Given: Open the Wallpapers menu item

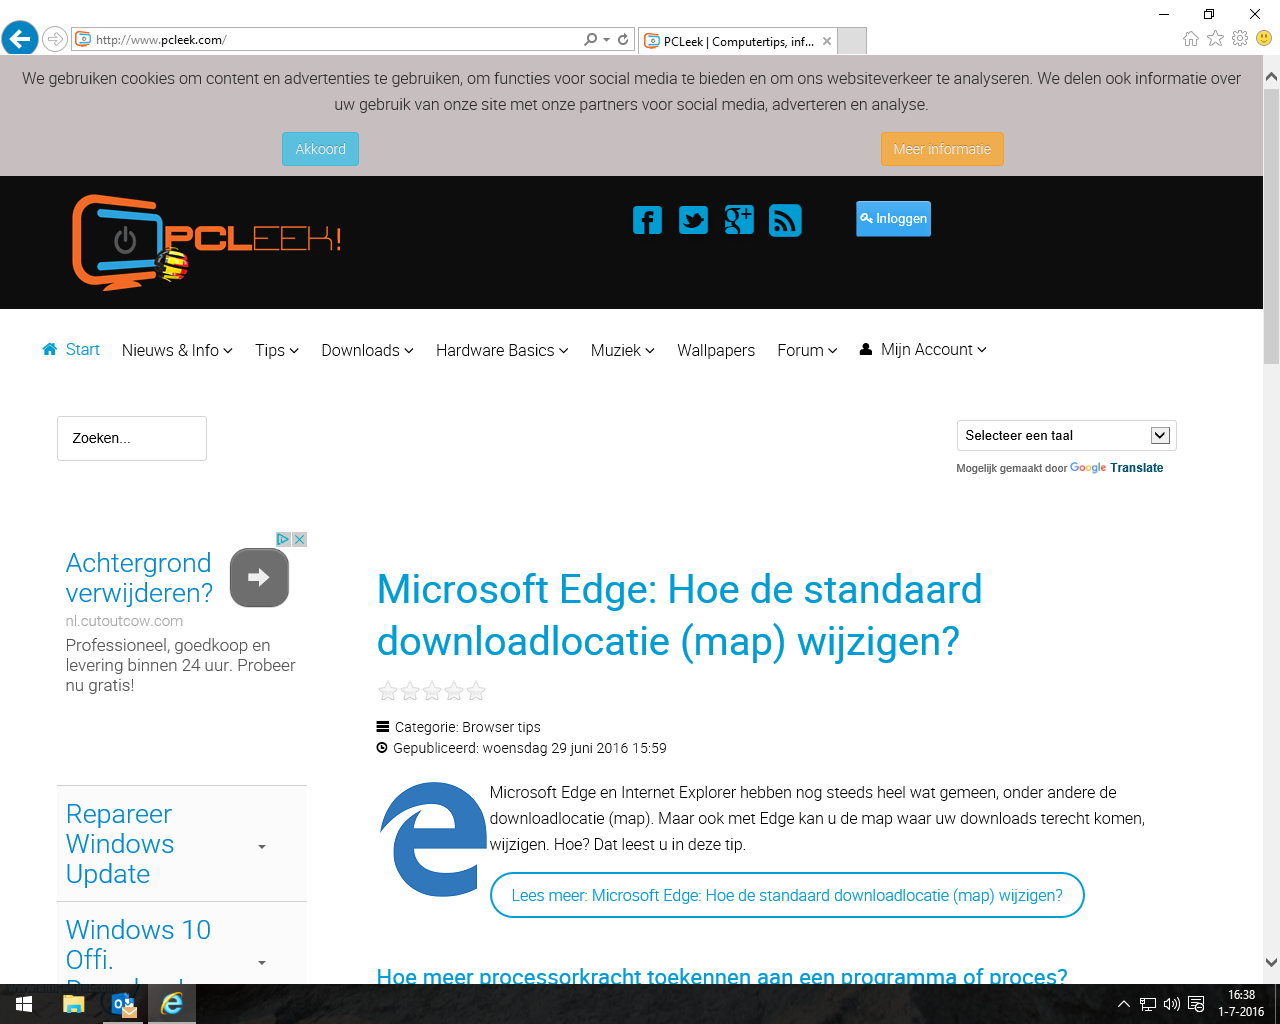Looking at the screenshot, I should pyautogui.click(x=716, y=350).
